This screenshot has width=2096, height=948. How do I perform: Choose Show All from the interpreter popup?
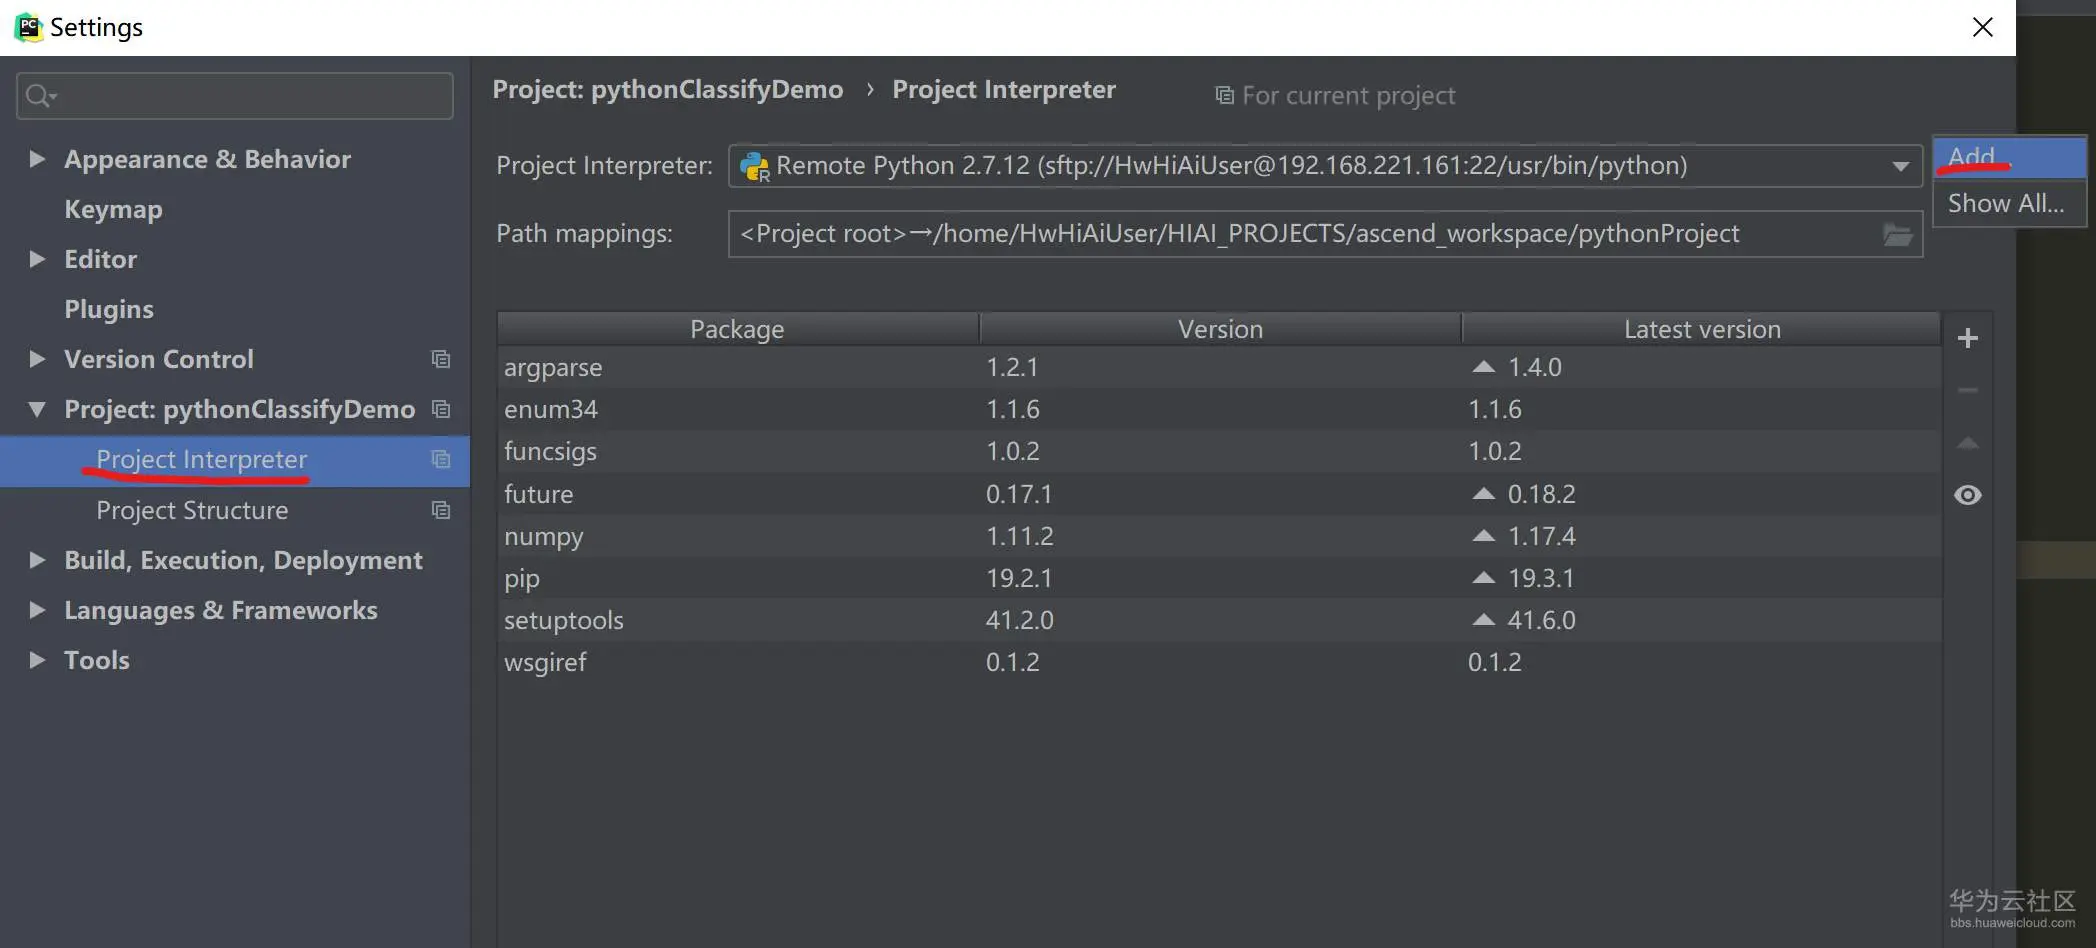tap(2006, 204)
